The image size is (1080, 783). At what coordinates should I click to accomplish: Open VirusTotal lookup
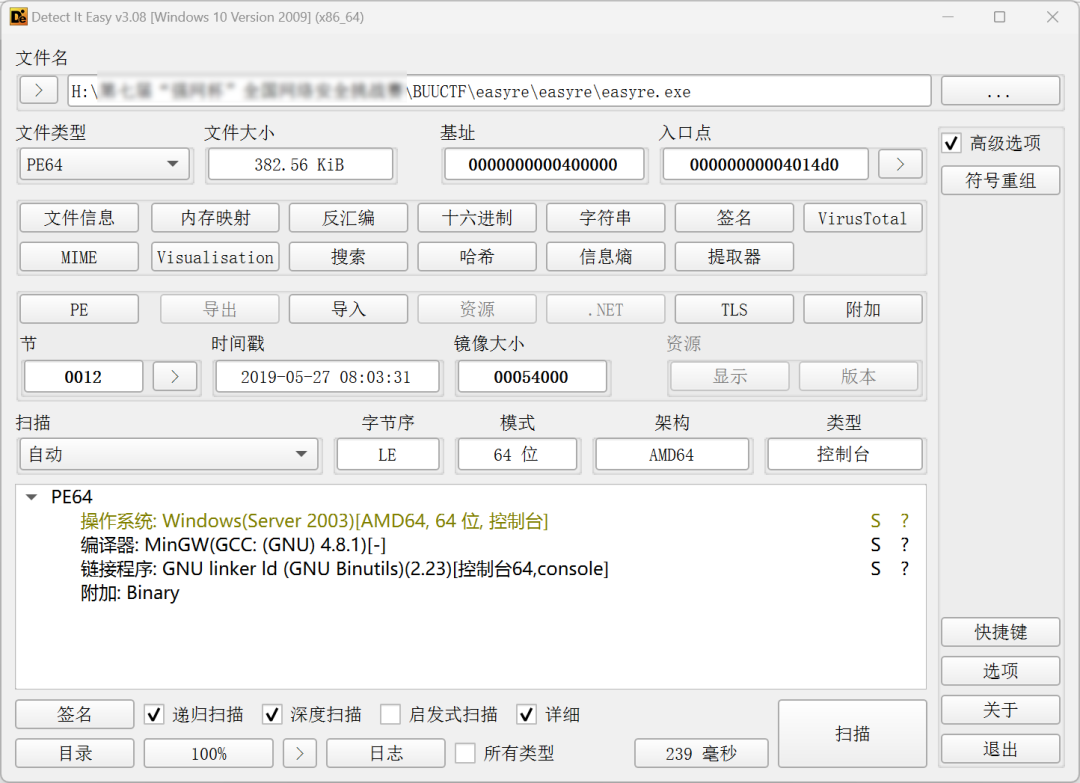tap(862, 218)
